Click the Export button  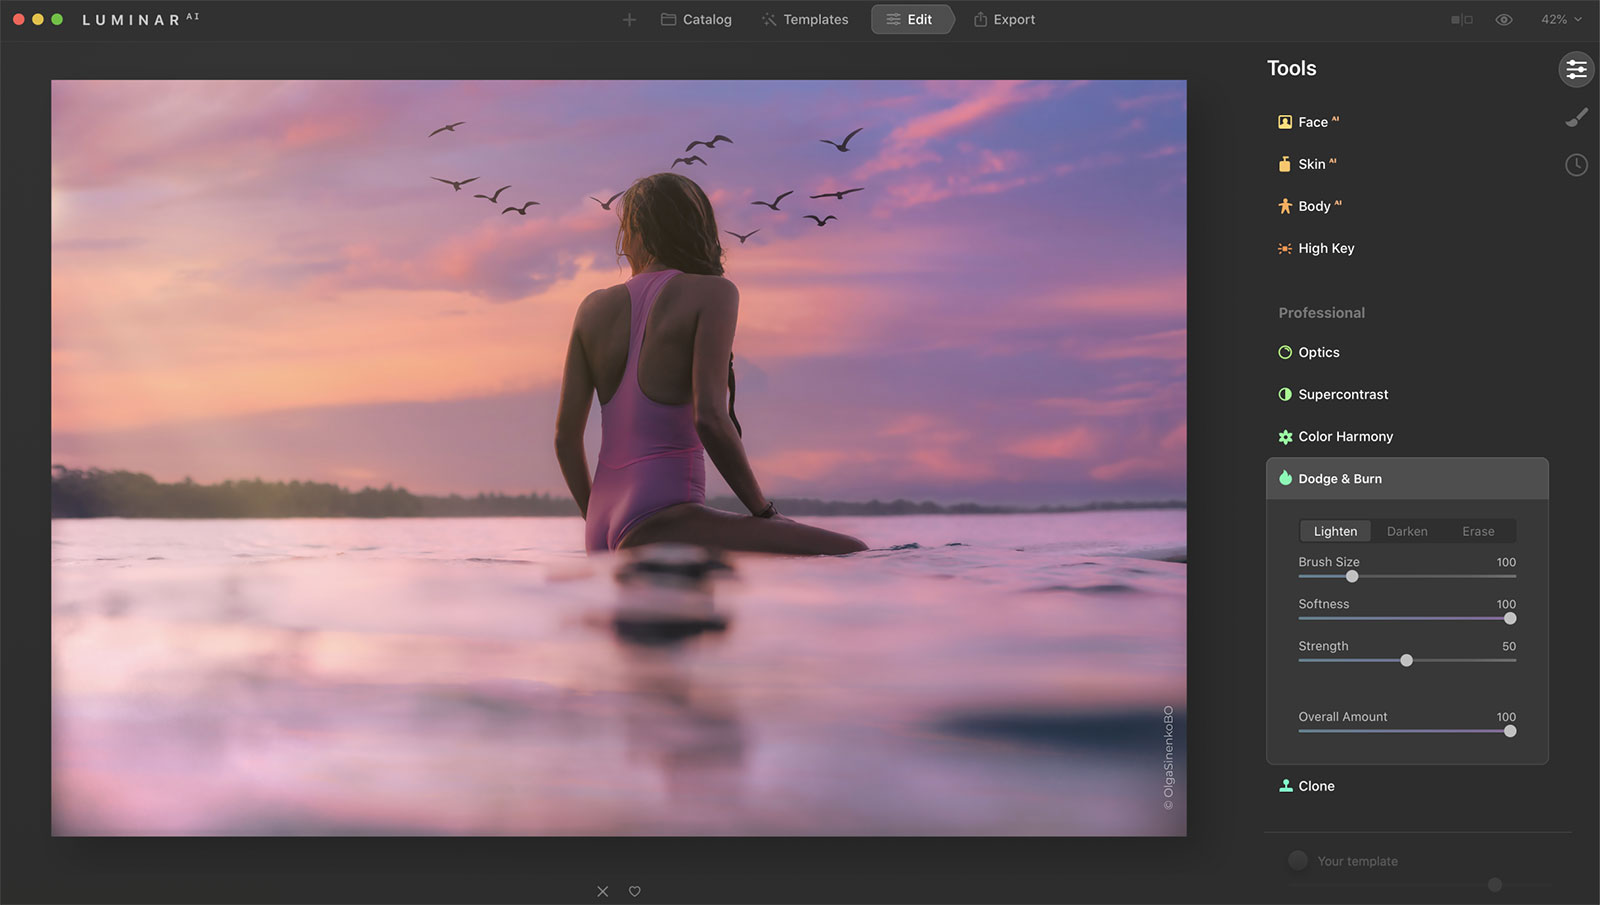1004,20
